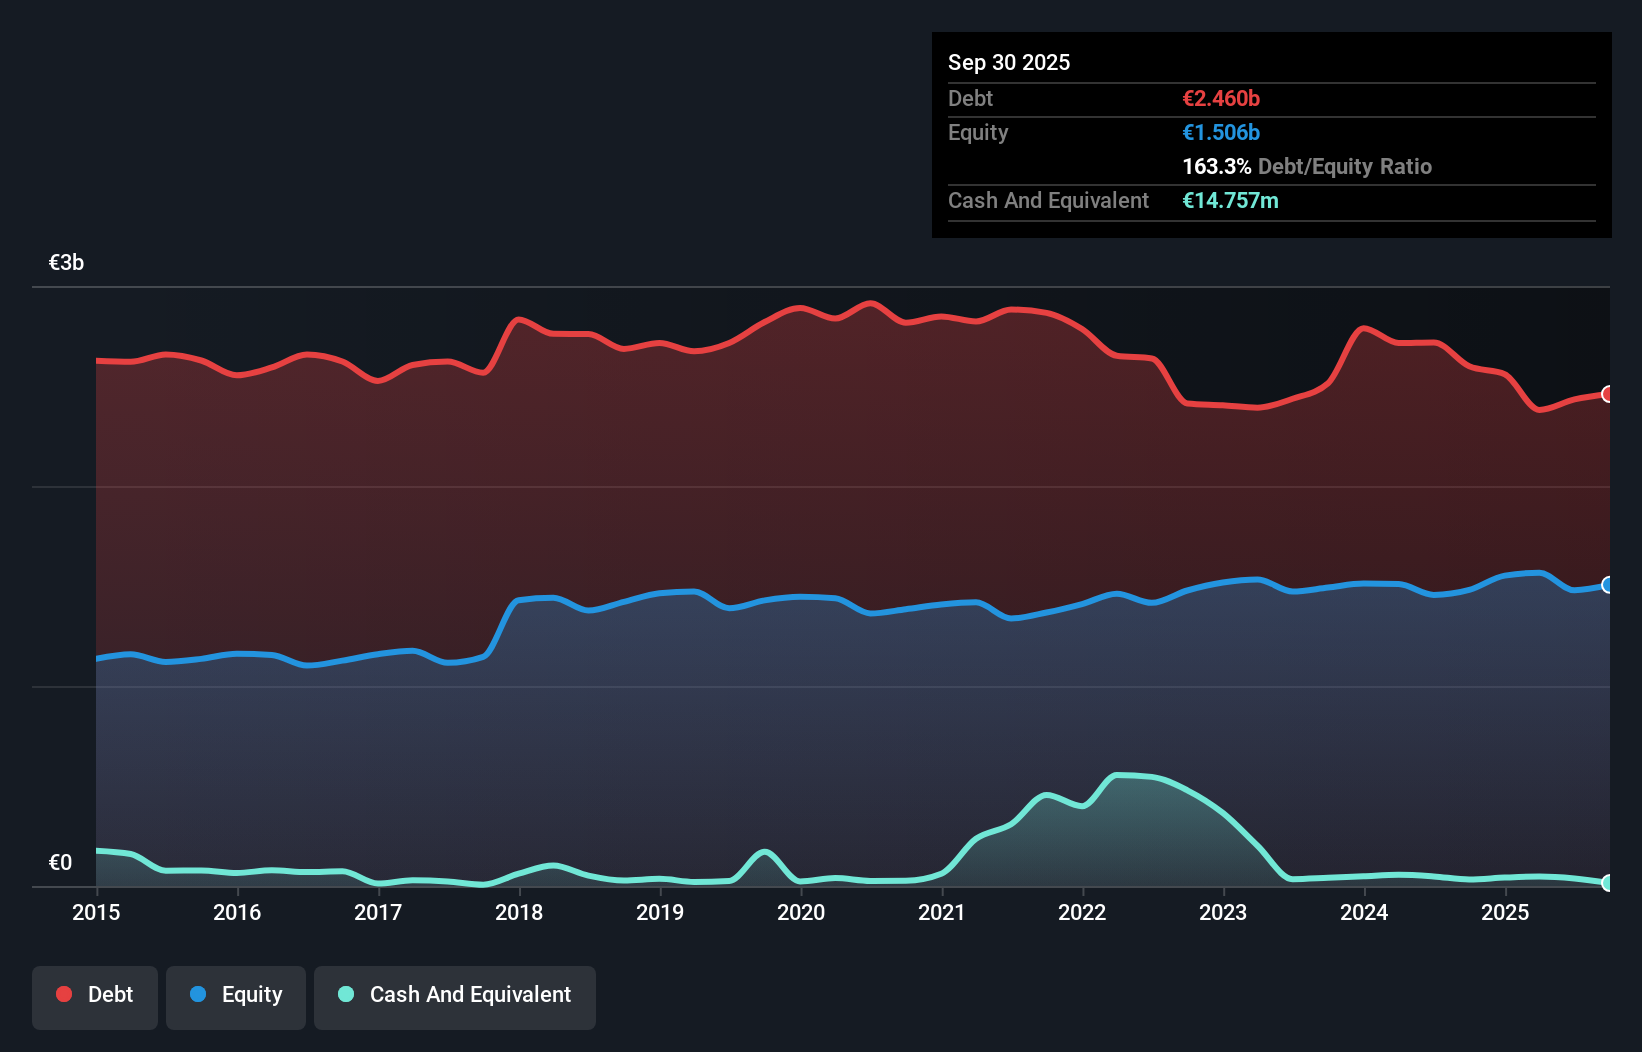Select the Debt endpoint marker on chart
The width and height of the screenshot is (1642, 1052).
(x=1607, y=395)
